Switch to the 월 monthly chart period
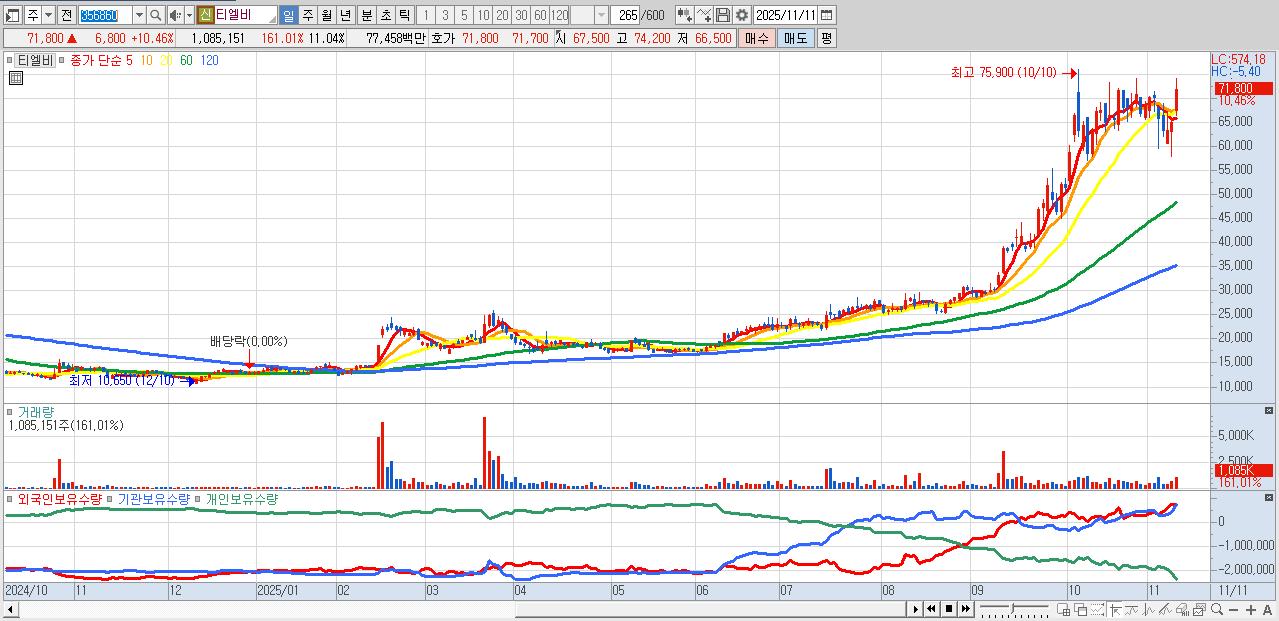The width and height of the screenshot is (1279, 621). [326, 15]
